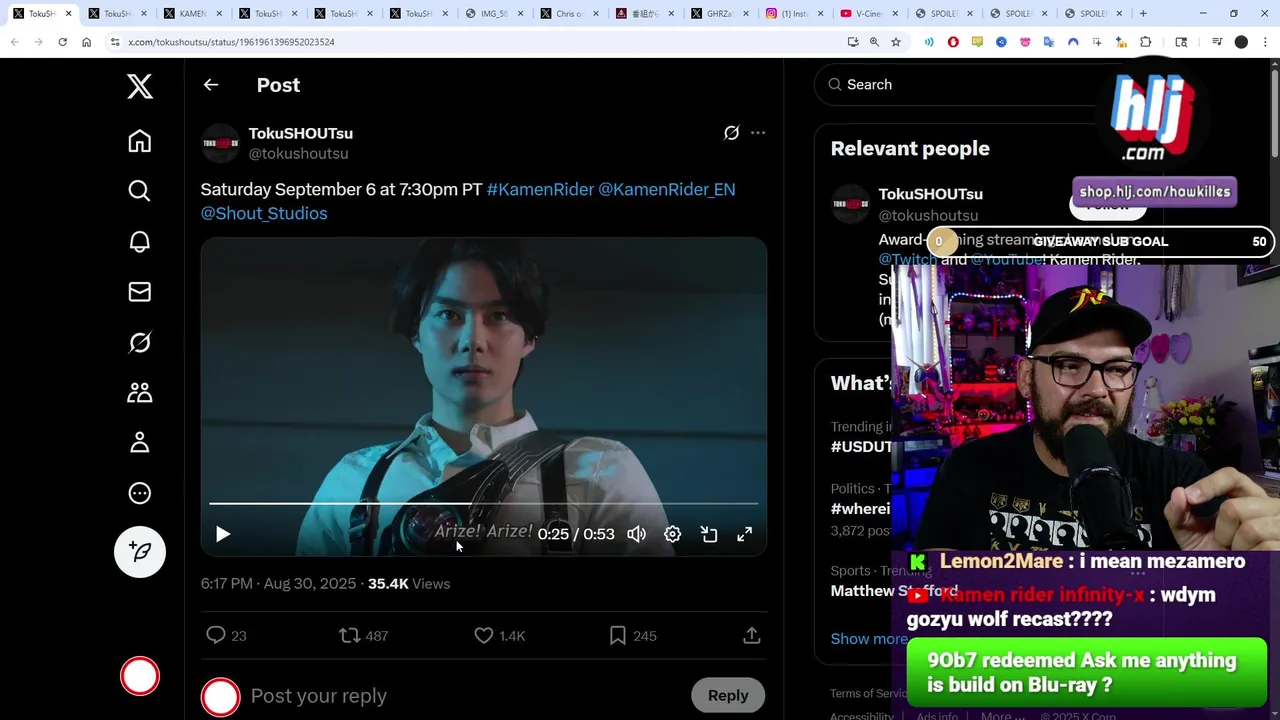Click the Grok icon on the post
The image size is (1280, 720).
click(x=732, y=133)
